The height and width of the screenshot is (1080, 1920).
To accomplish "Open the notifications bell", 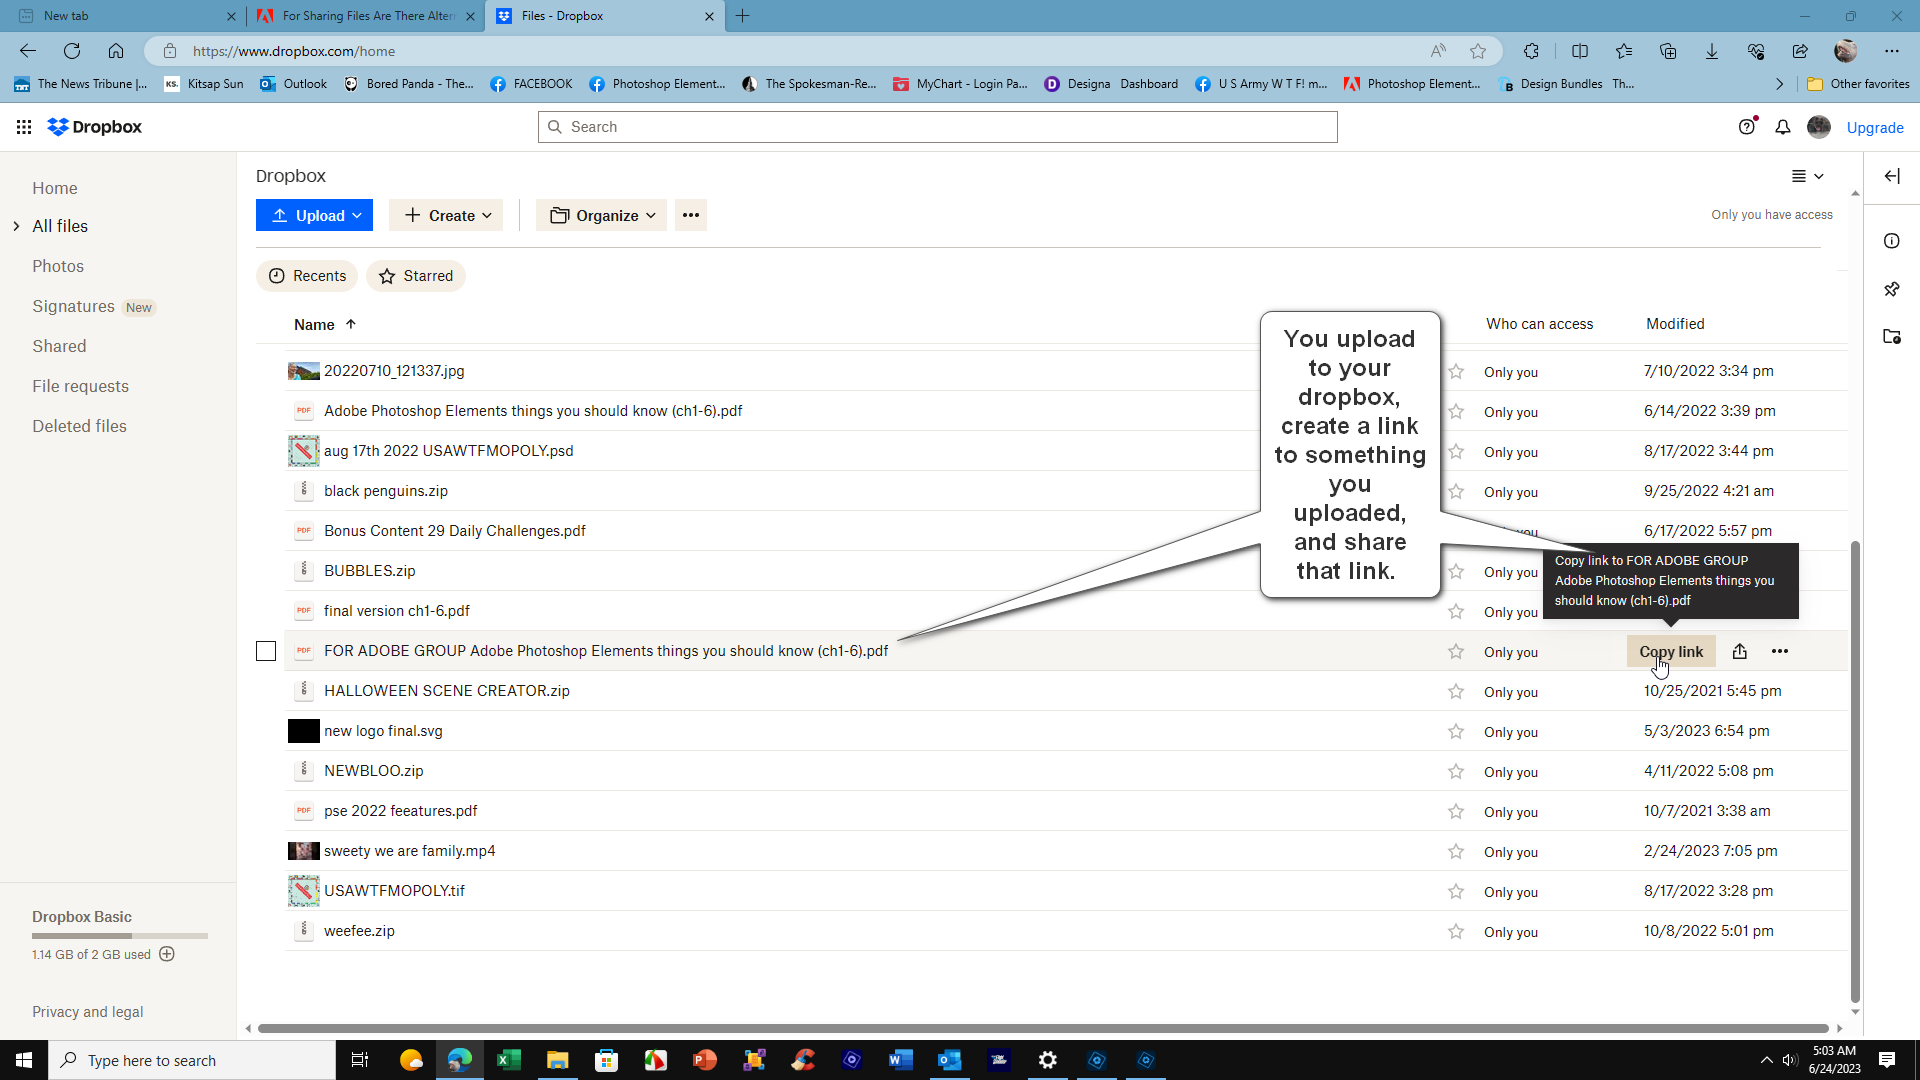I will pos(1784,127).
